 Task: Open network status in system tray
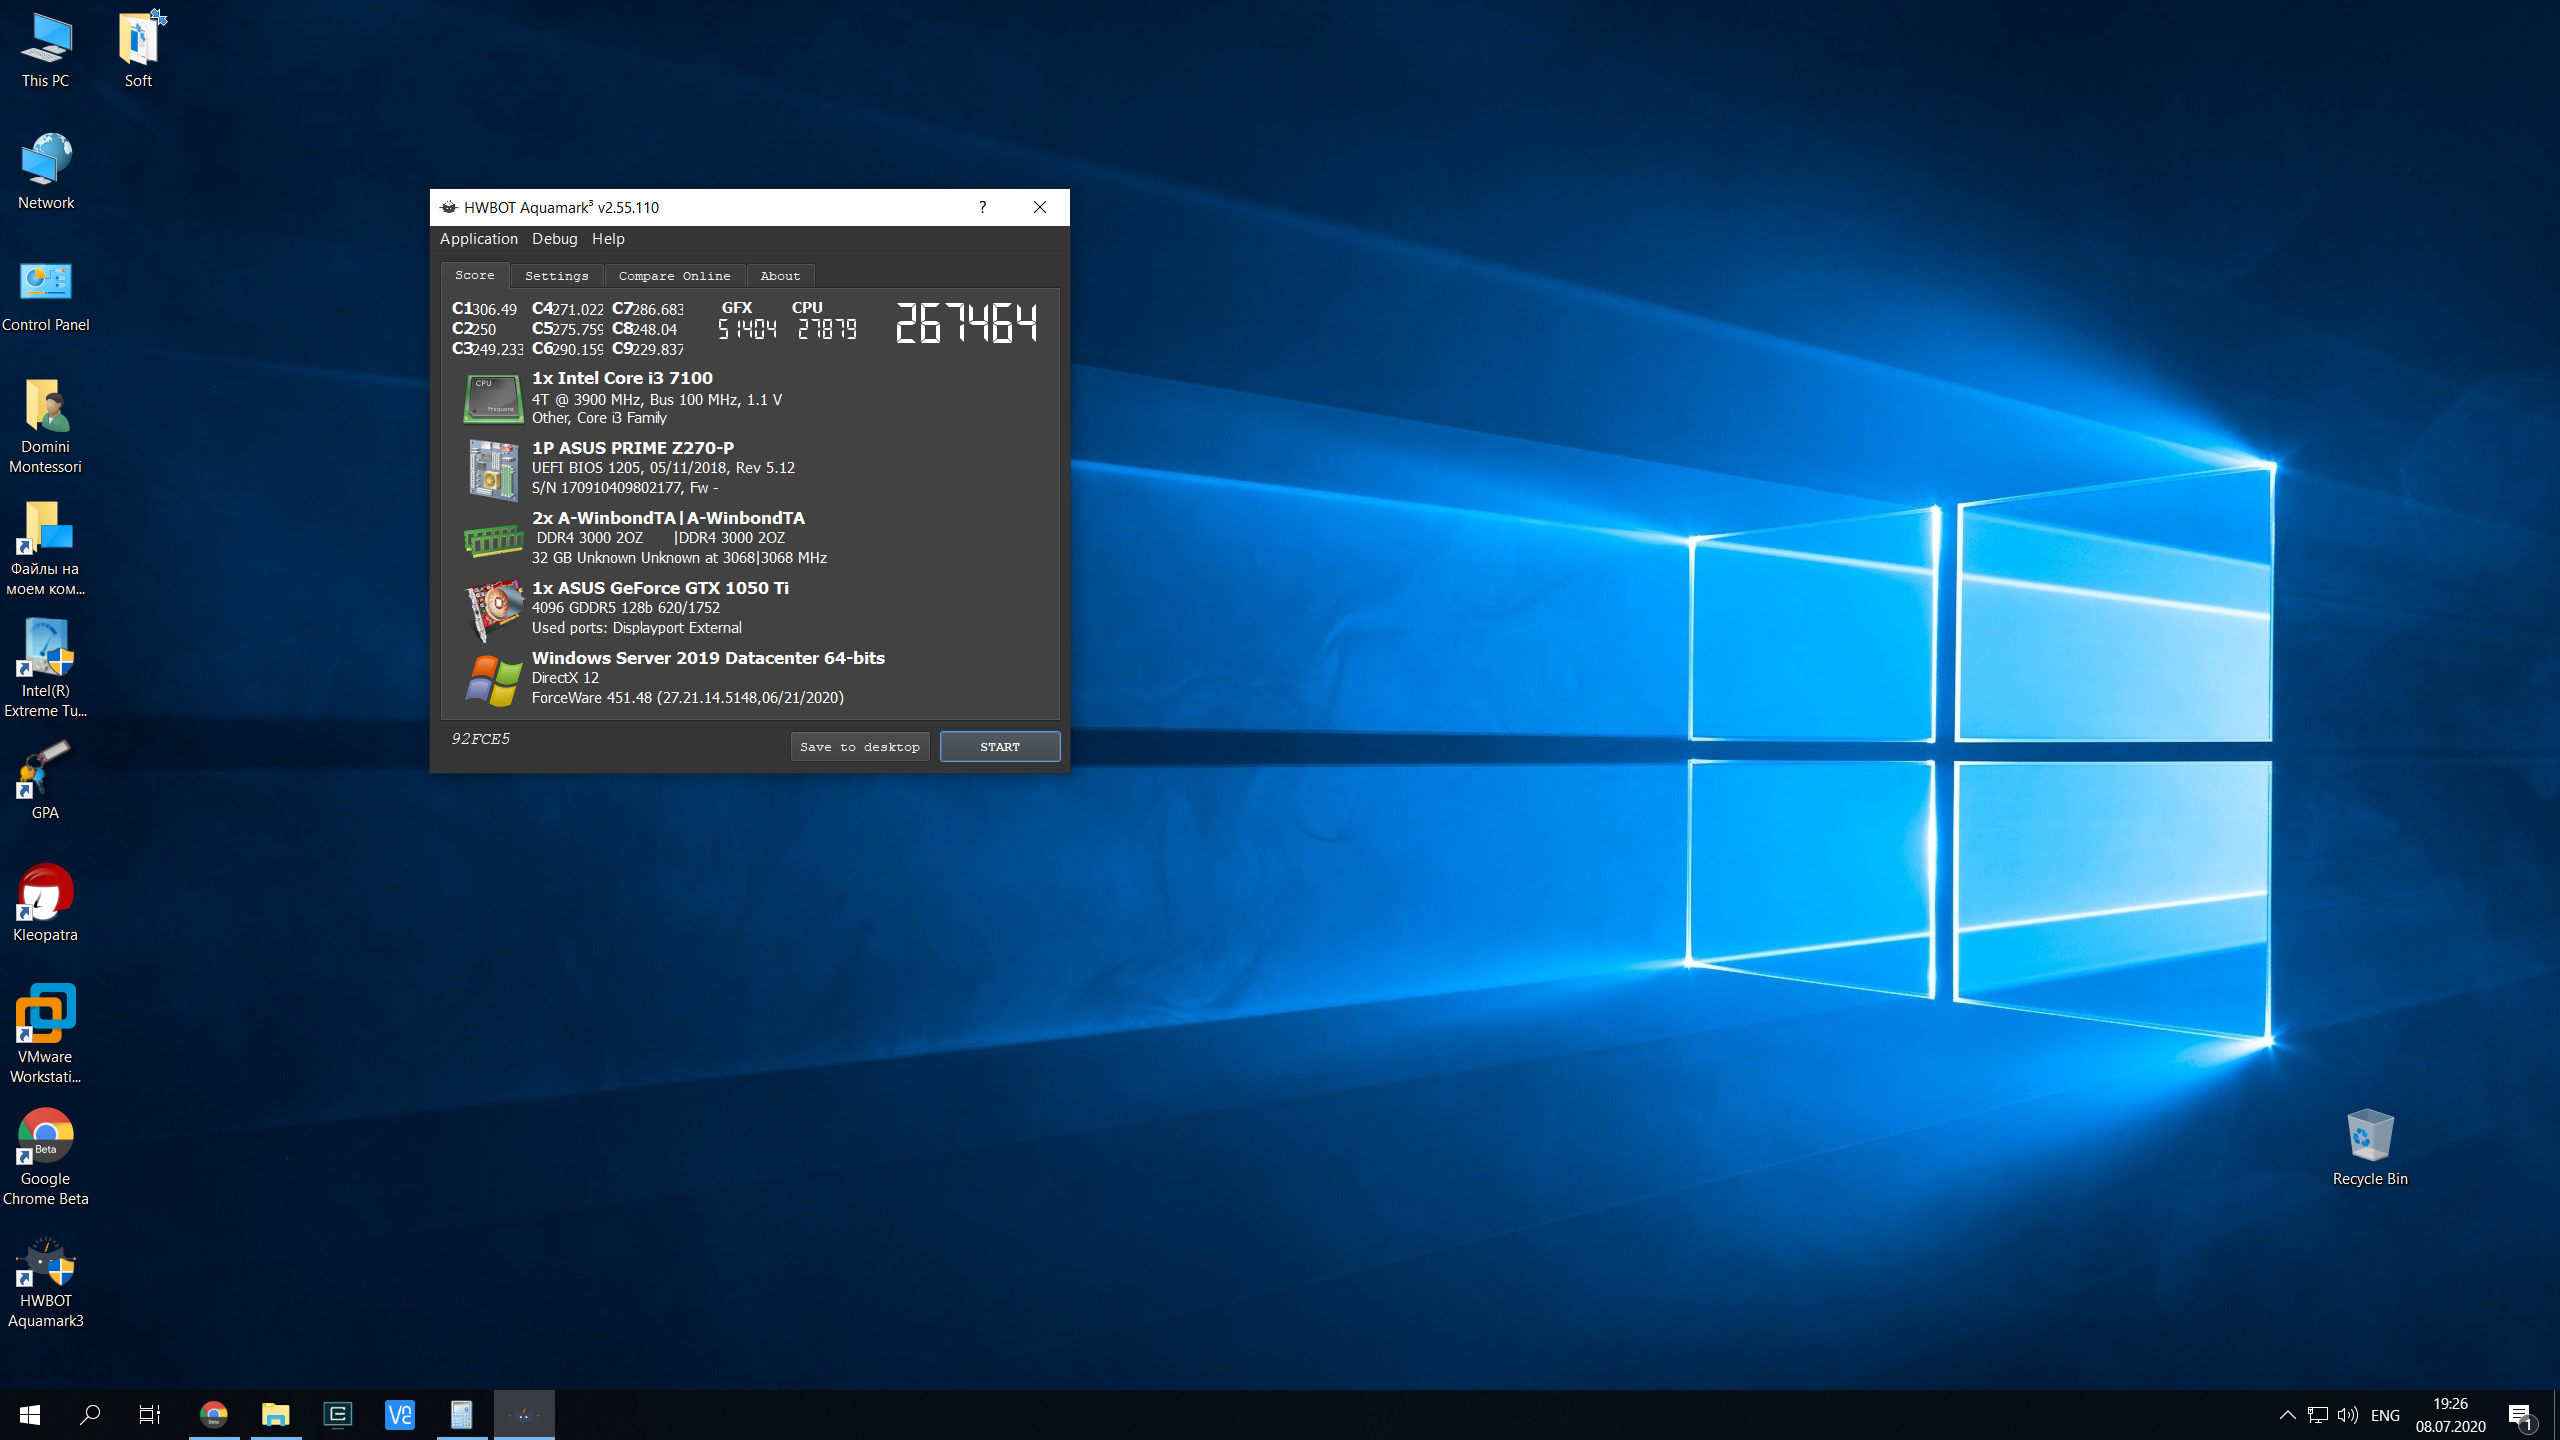pos(2318,1414)
